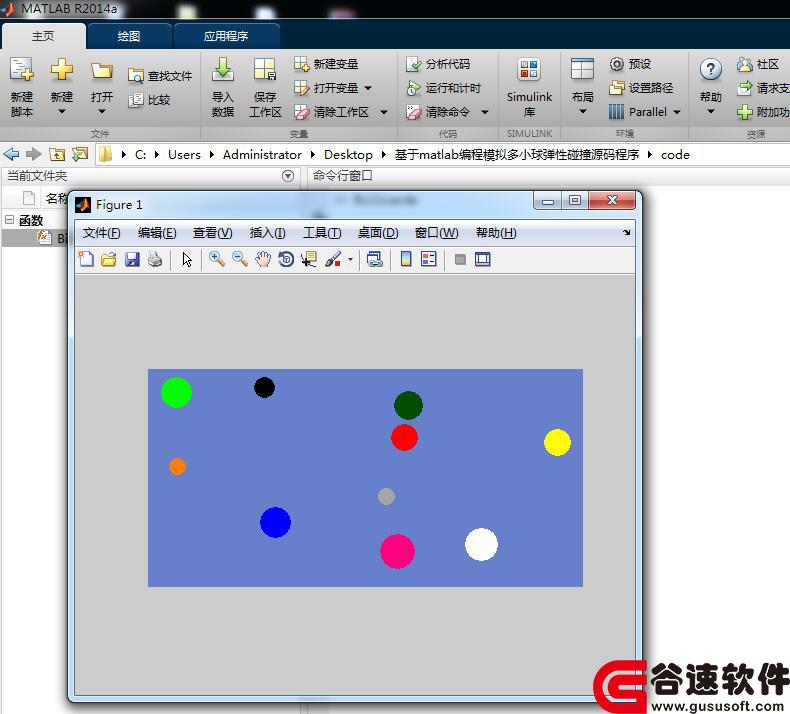Click the Help (帮助) question mark icon

(x=711, y=70)
